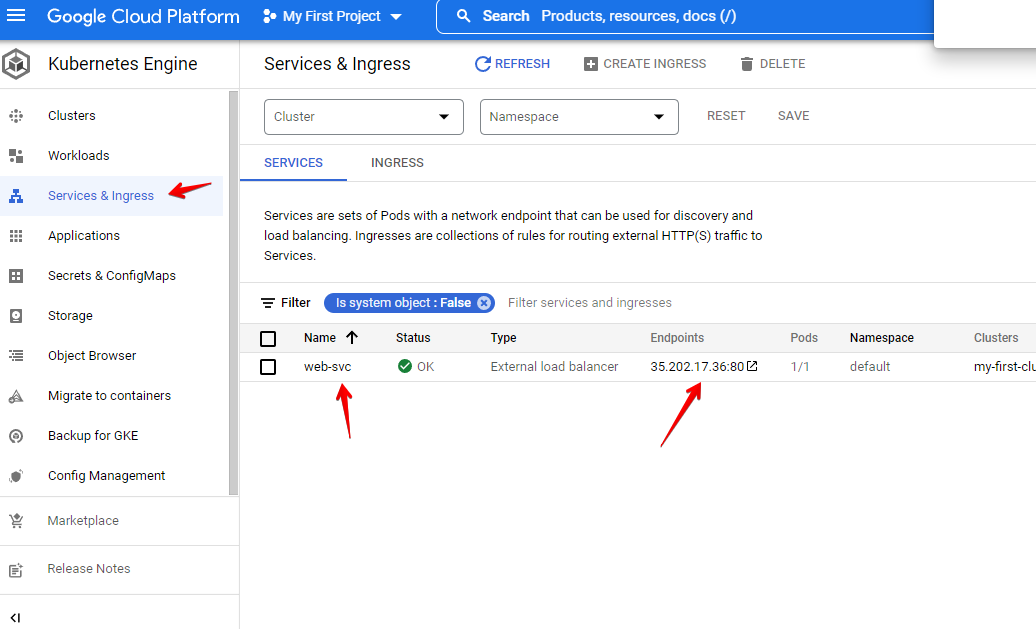Open the Namespace dropdown
Image resolution: width=1036 pixels, height=629 pixels.
click(579, 117)
